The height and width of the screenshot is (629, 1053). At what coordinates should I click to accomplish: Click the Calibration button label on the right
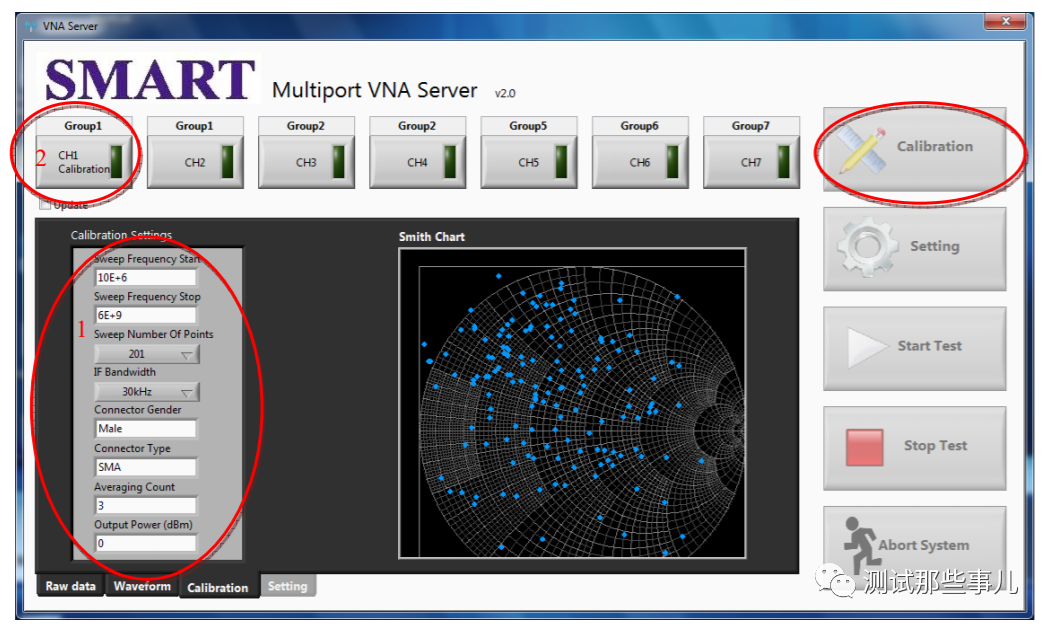click(x=935, y=146)
